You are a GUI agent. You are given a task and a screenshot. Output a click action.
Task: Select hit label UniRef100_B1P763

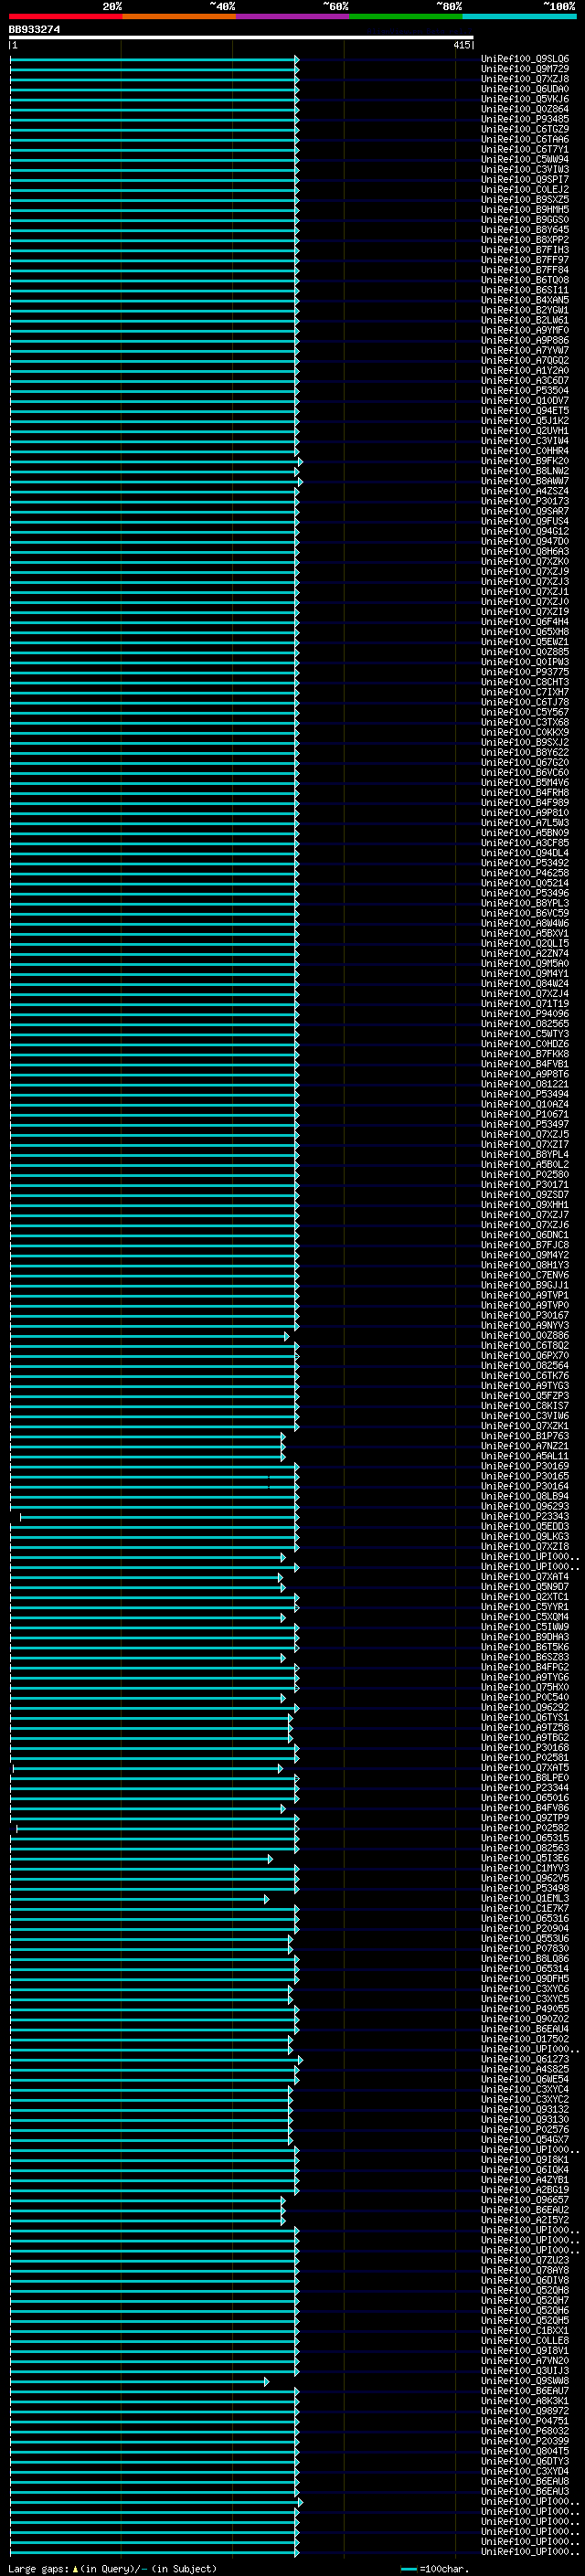point(525,1436)
